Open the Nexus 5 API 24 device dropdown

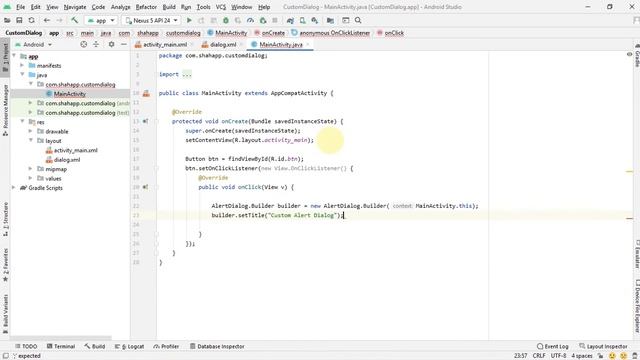coord(151,20)
